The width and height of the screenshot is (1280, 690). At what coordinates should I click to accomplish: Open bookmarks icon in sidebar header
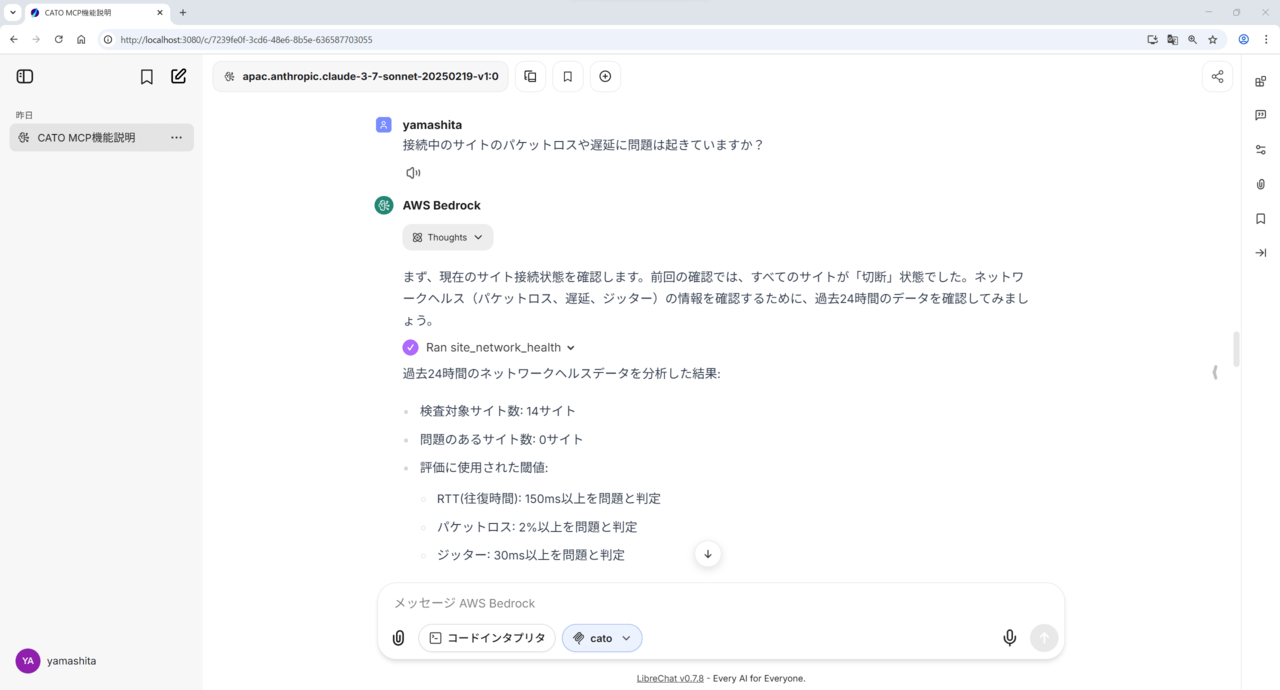coord(146,76)
